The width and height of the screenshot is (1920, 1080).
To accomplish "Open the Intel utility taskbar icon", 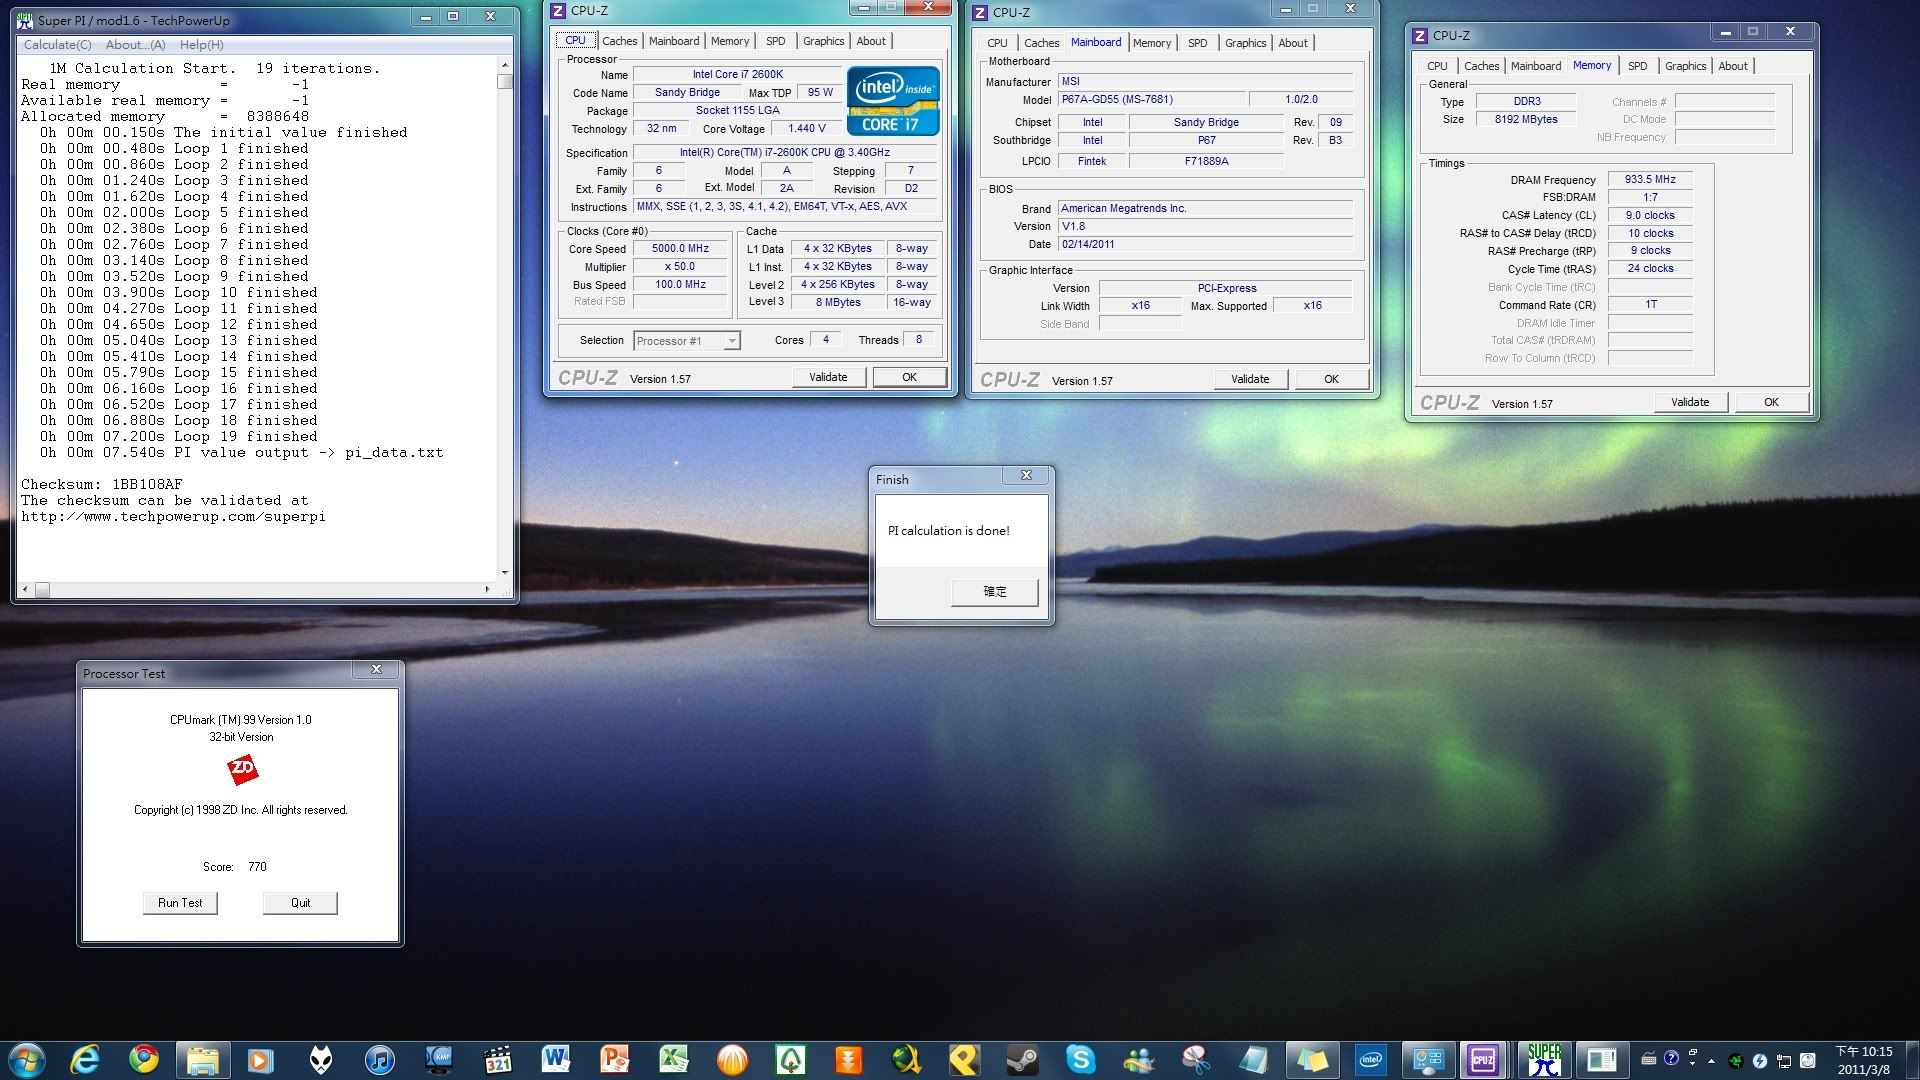I will coord(1371,1060).
